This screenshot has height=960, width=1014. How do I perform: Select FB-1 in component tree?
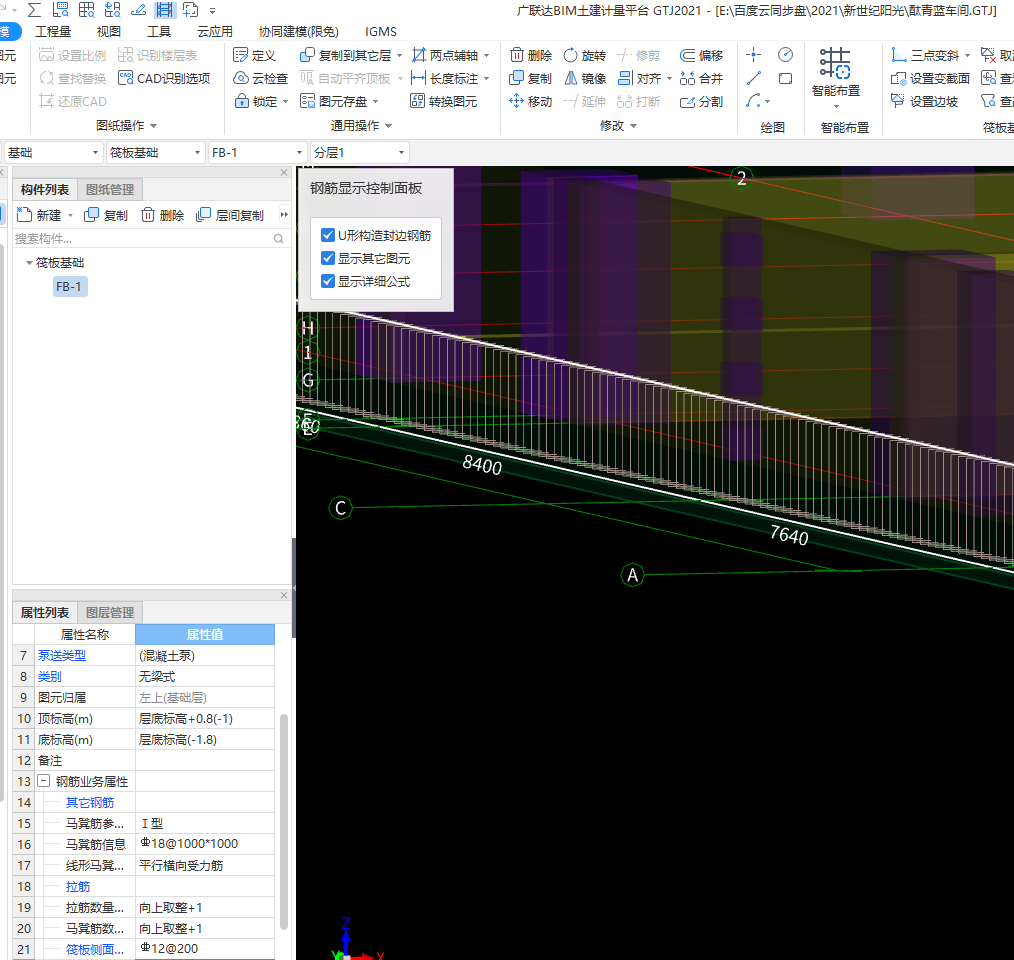[x=69, y=287]
